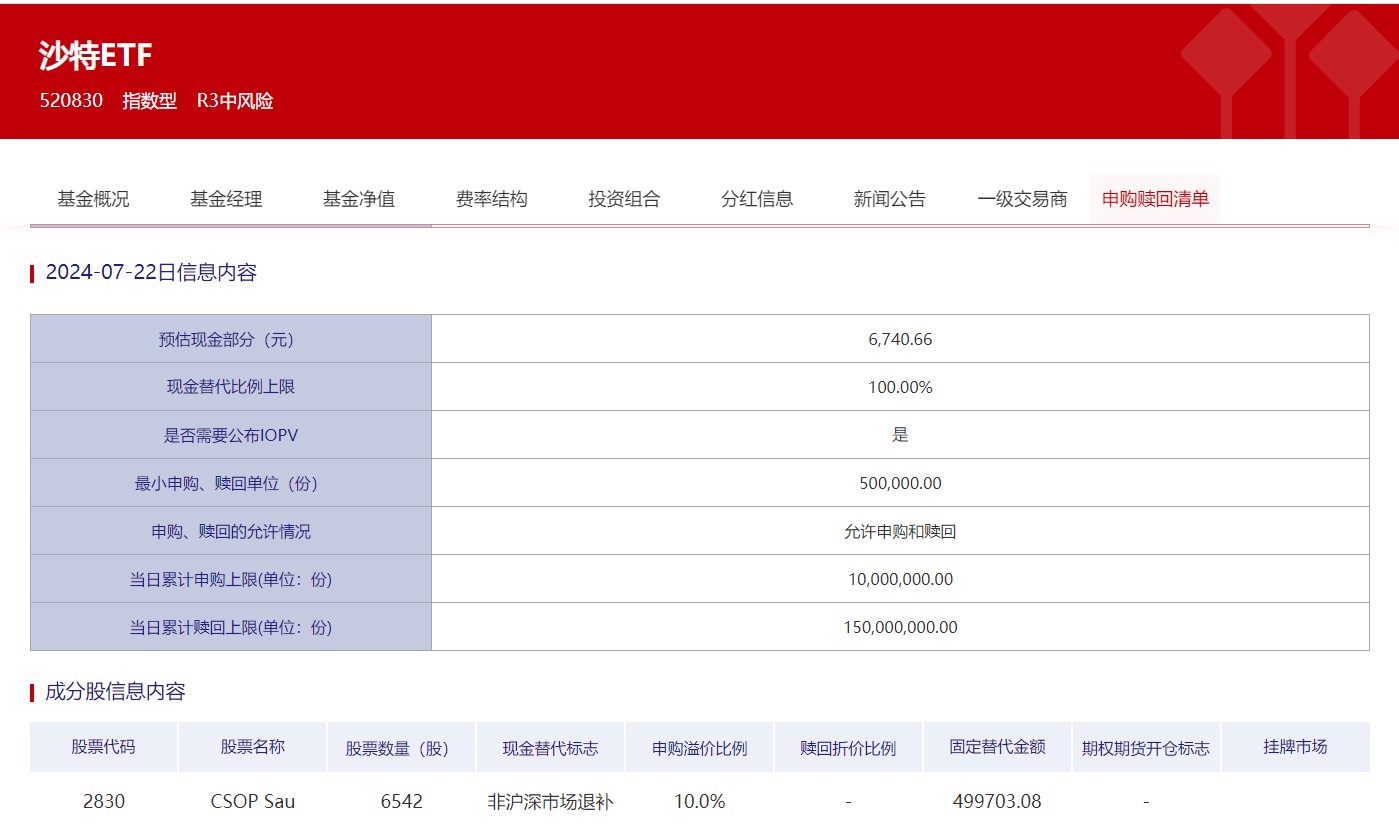Click the 股票代码 column header

click(103, 747)
